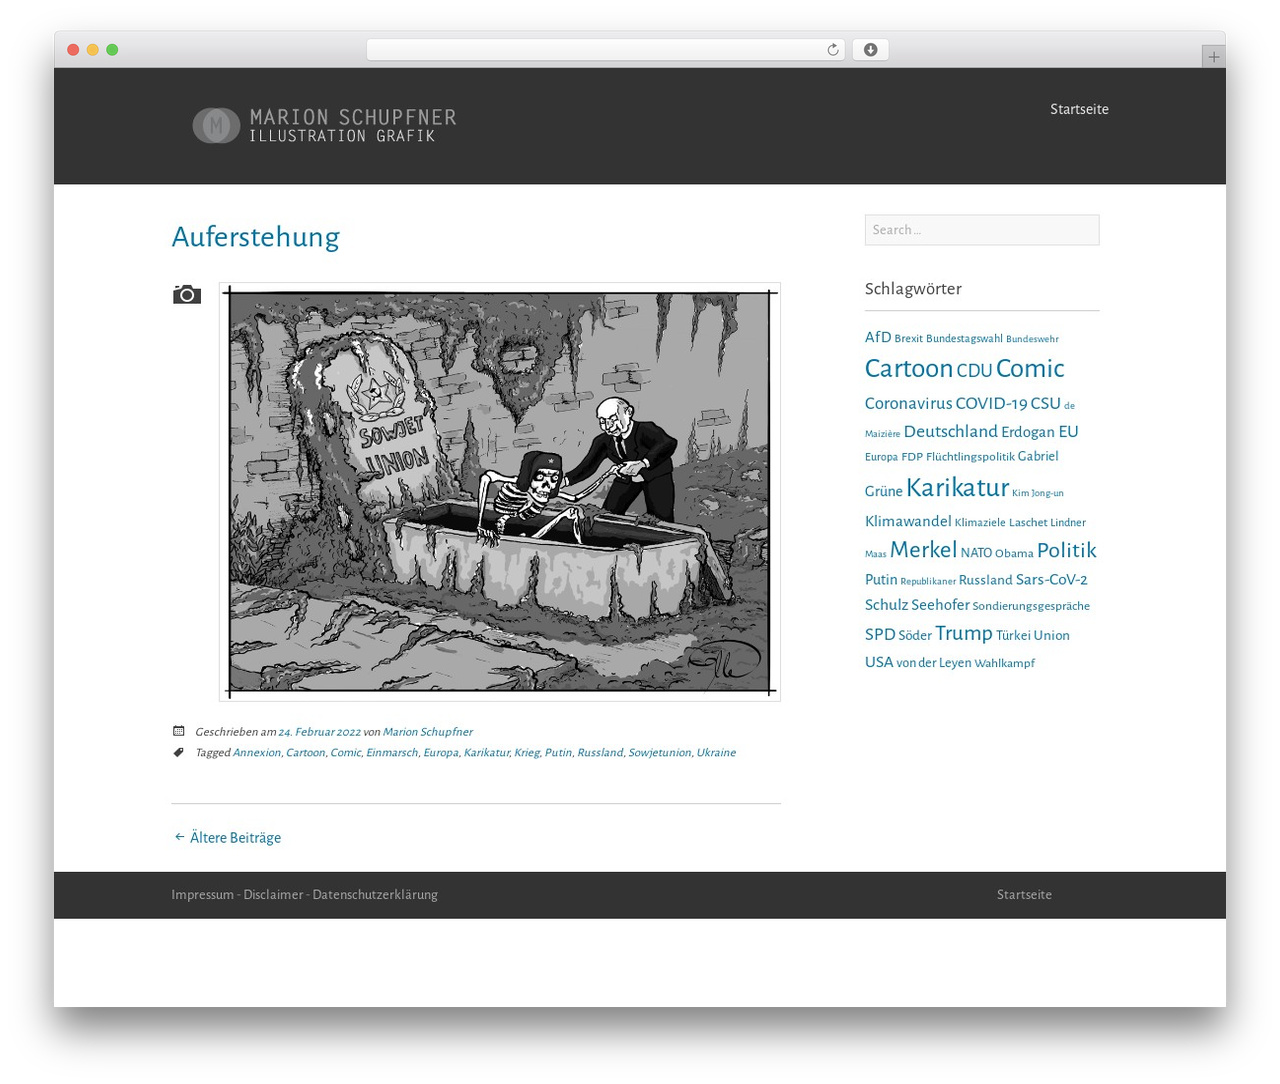
Task: Select Obama in the tag cloud
Action: point(1014,553)
